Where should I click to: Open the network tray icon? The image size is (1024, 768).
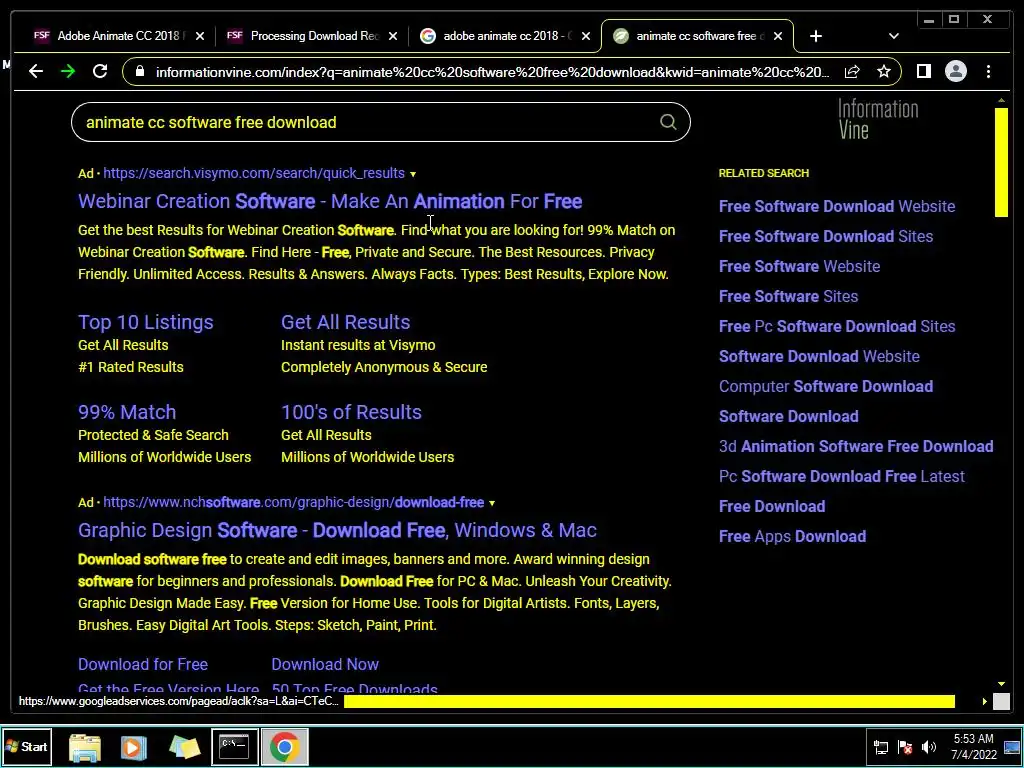click(x=881, y=747)
